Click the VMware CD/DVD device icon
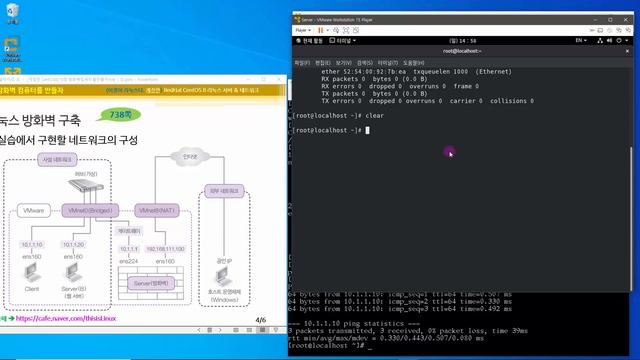This screenshot has height=360, width=640. (x=610, y=30)
